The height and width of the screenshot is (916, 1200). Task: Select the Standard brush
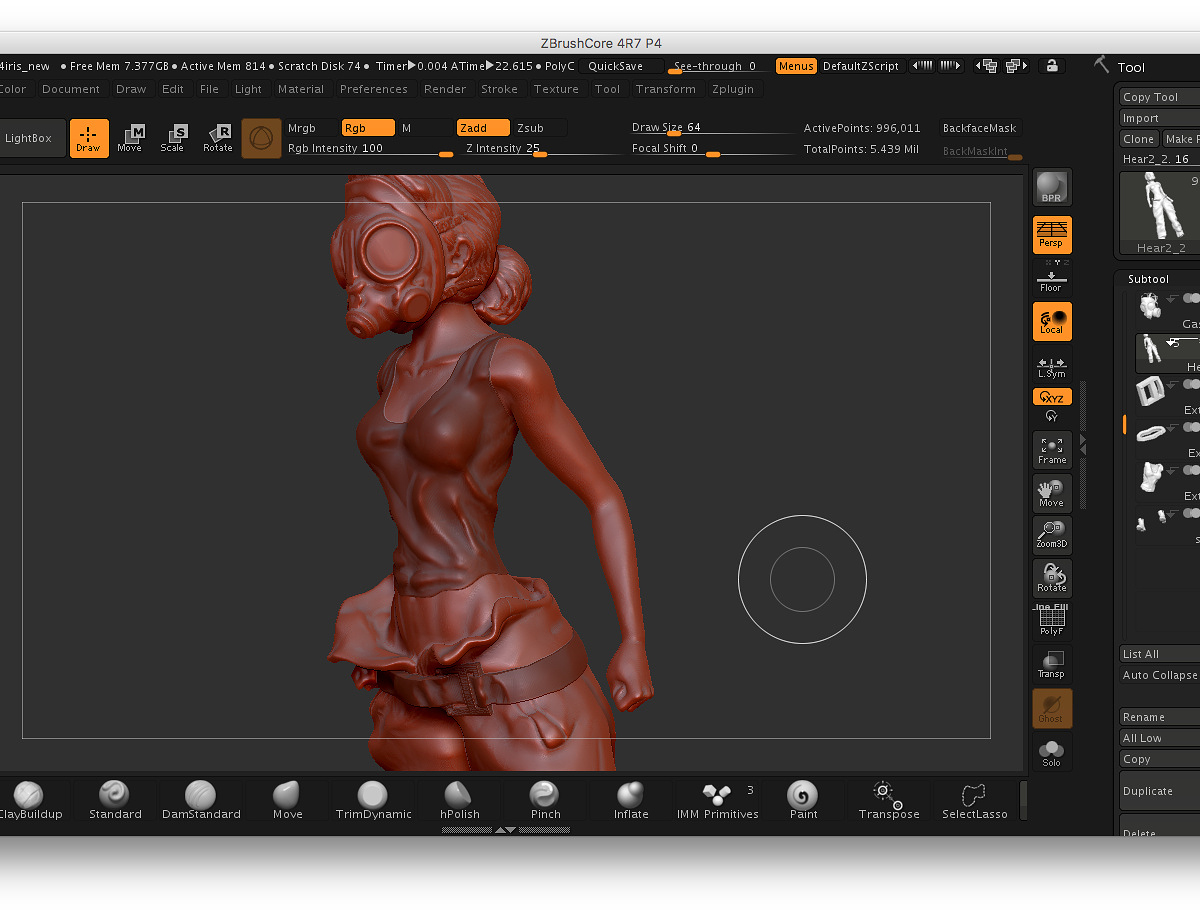coord(115,800)
